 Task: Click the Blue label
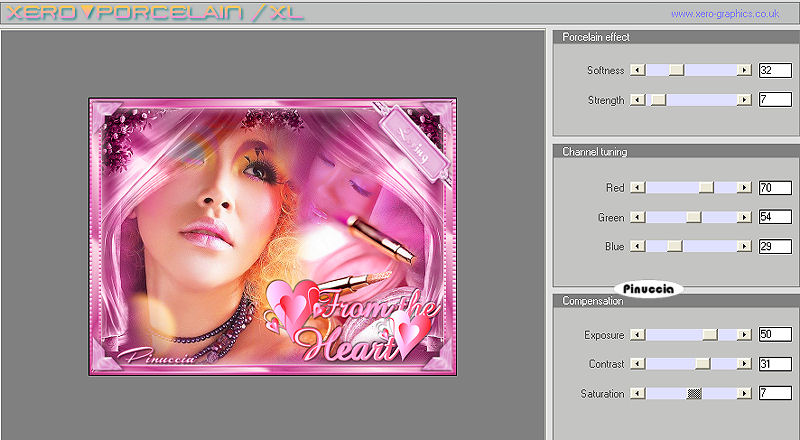coord(615,247)
